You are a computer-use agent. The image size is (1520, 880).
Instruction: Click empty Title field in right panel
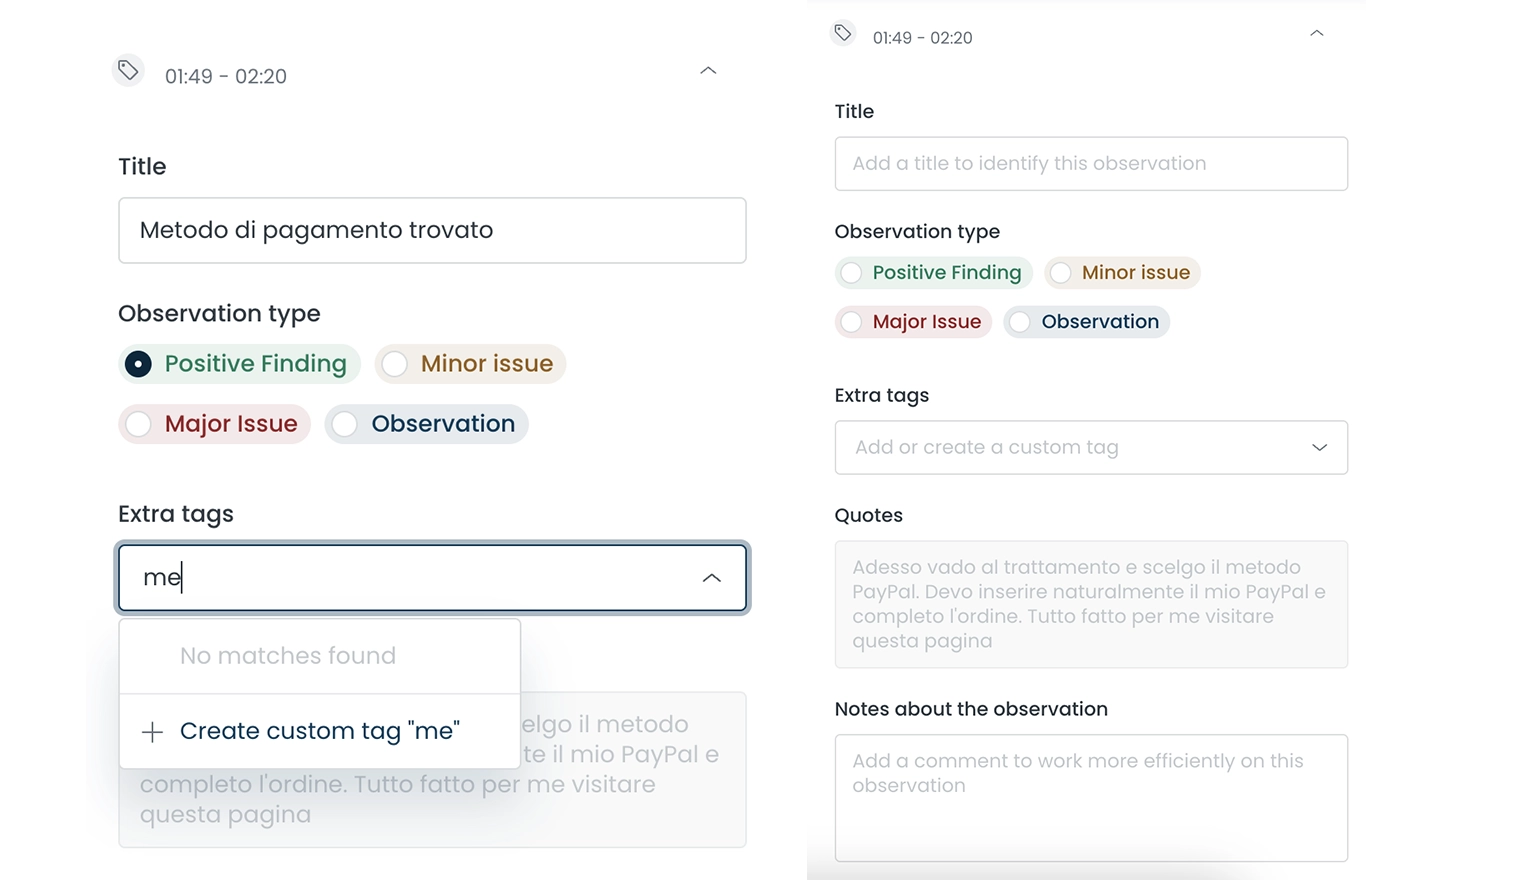(x=1090, y=164)
